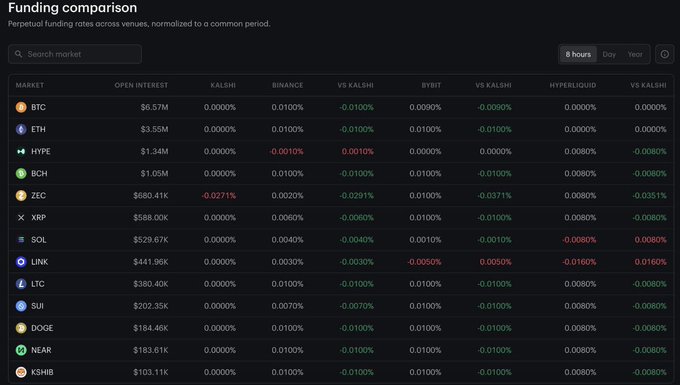Viewport: 680px width, 385px height.
Task: Click BTC open interest $6.57M
Action: [x=154, y=107]
